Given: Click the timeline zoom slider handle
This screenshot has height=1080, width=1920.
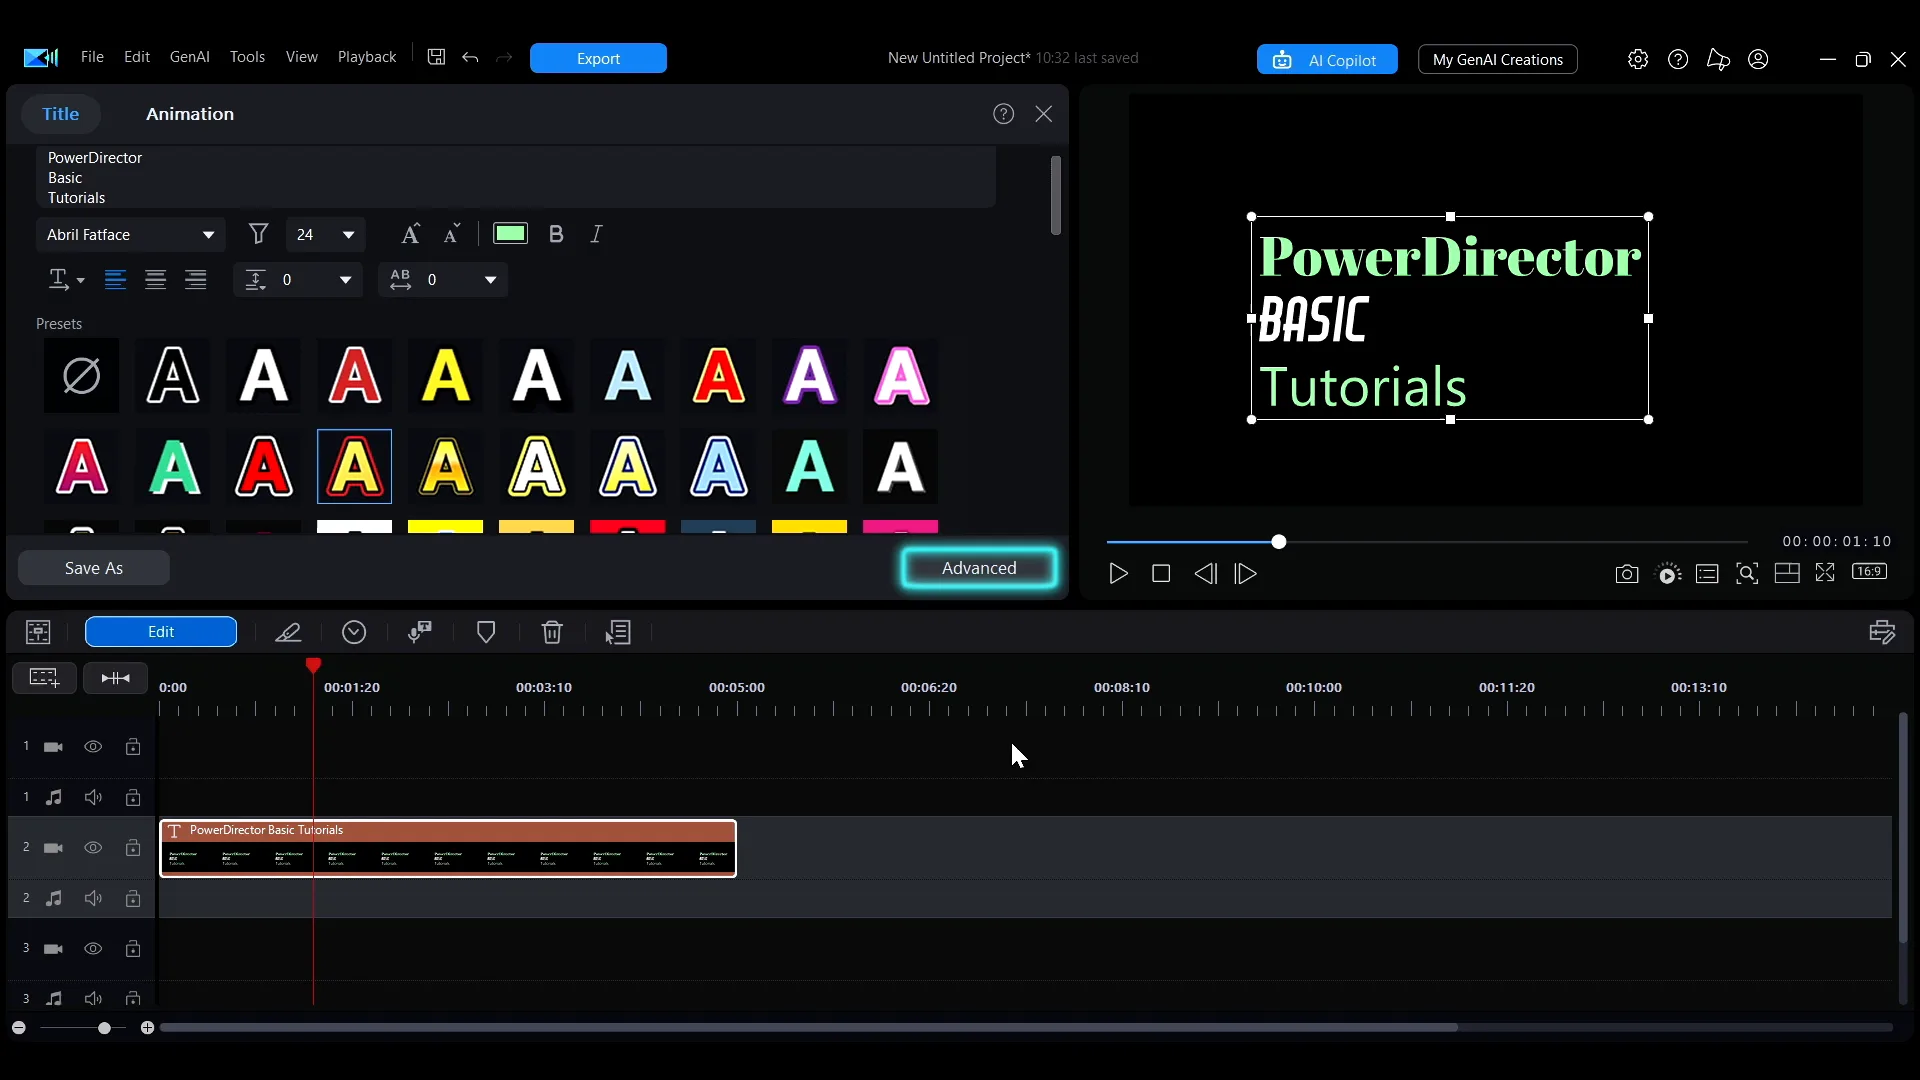Looking at the screenshot, I should (104, 1028).
